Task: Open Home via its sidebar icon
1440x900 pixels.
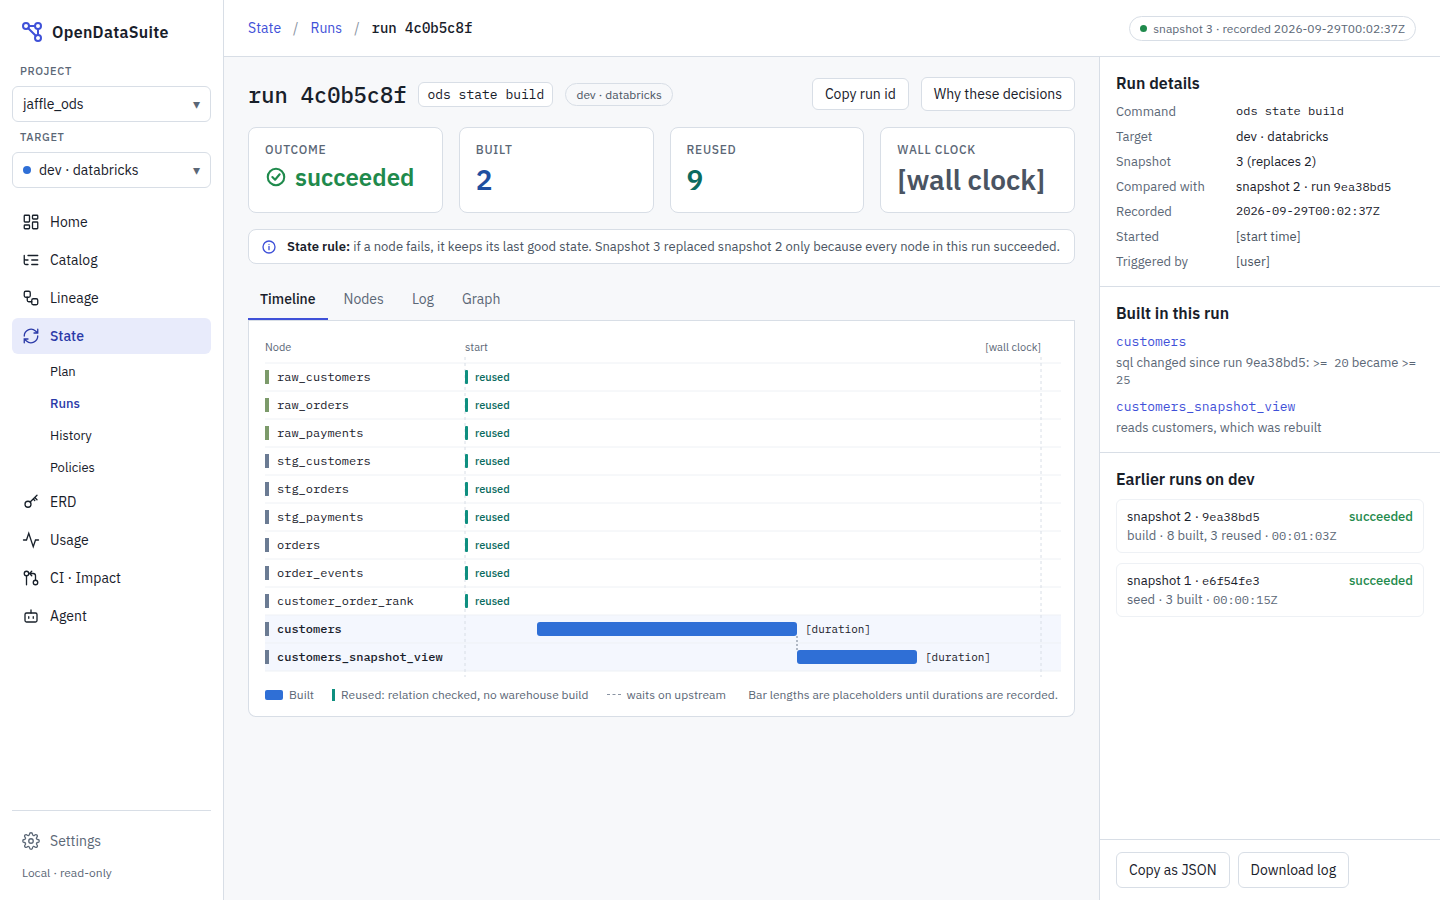Action: pos(31,222)
